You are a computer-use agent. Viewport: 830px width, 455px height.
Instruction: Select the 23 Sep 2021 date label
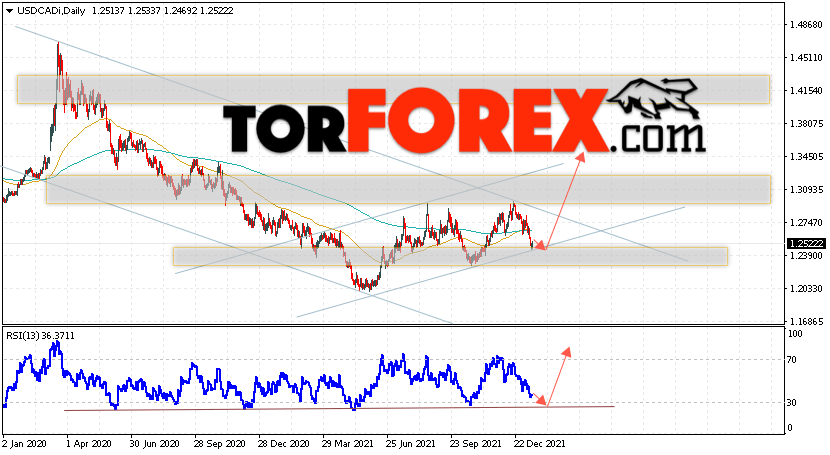point(475,443)
